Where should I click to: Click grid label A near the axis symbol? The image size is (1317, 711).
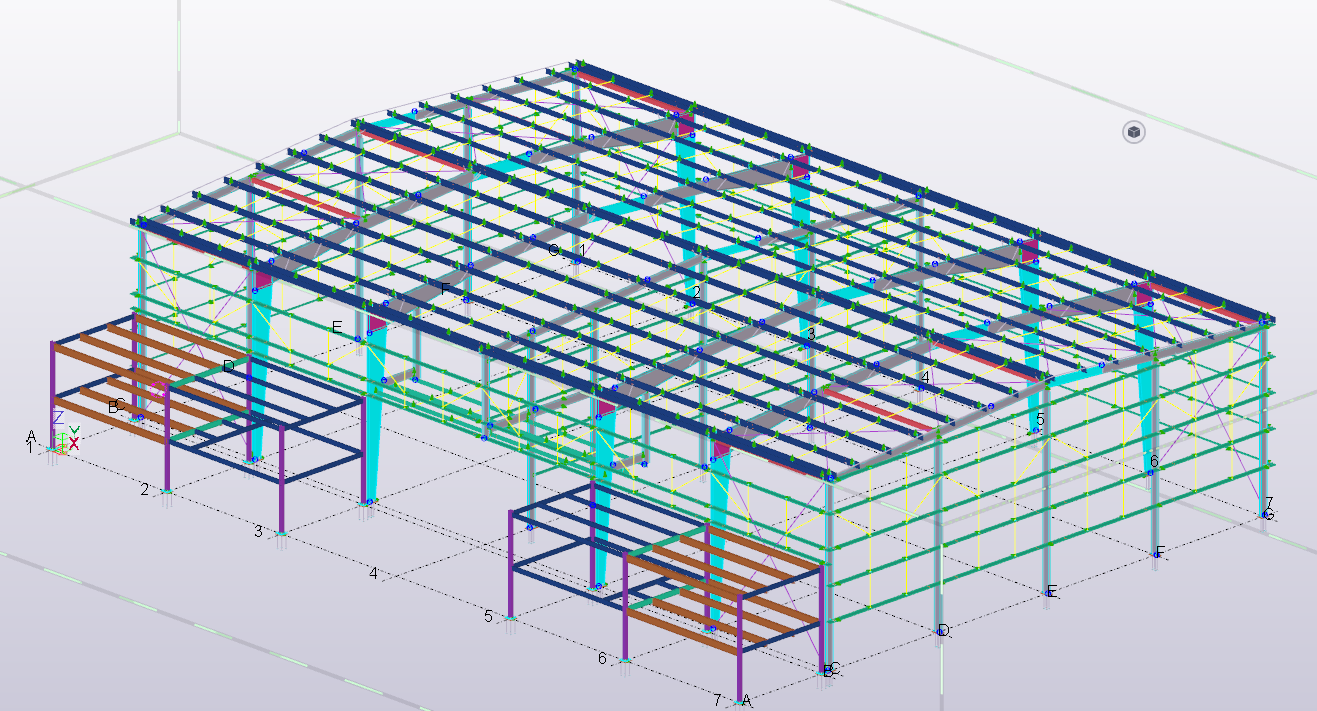(x=31, y=436)
